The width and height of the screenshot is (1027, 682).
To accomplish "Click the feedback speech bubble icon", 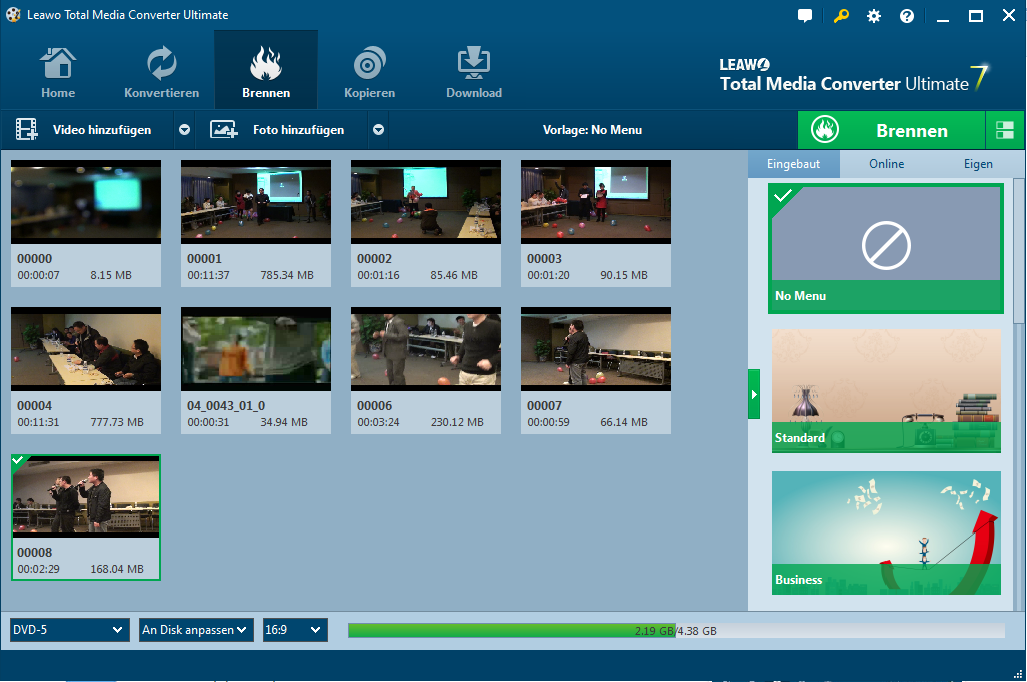I will coord(805,16).
